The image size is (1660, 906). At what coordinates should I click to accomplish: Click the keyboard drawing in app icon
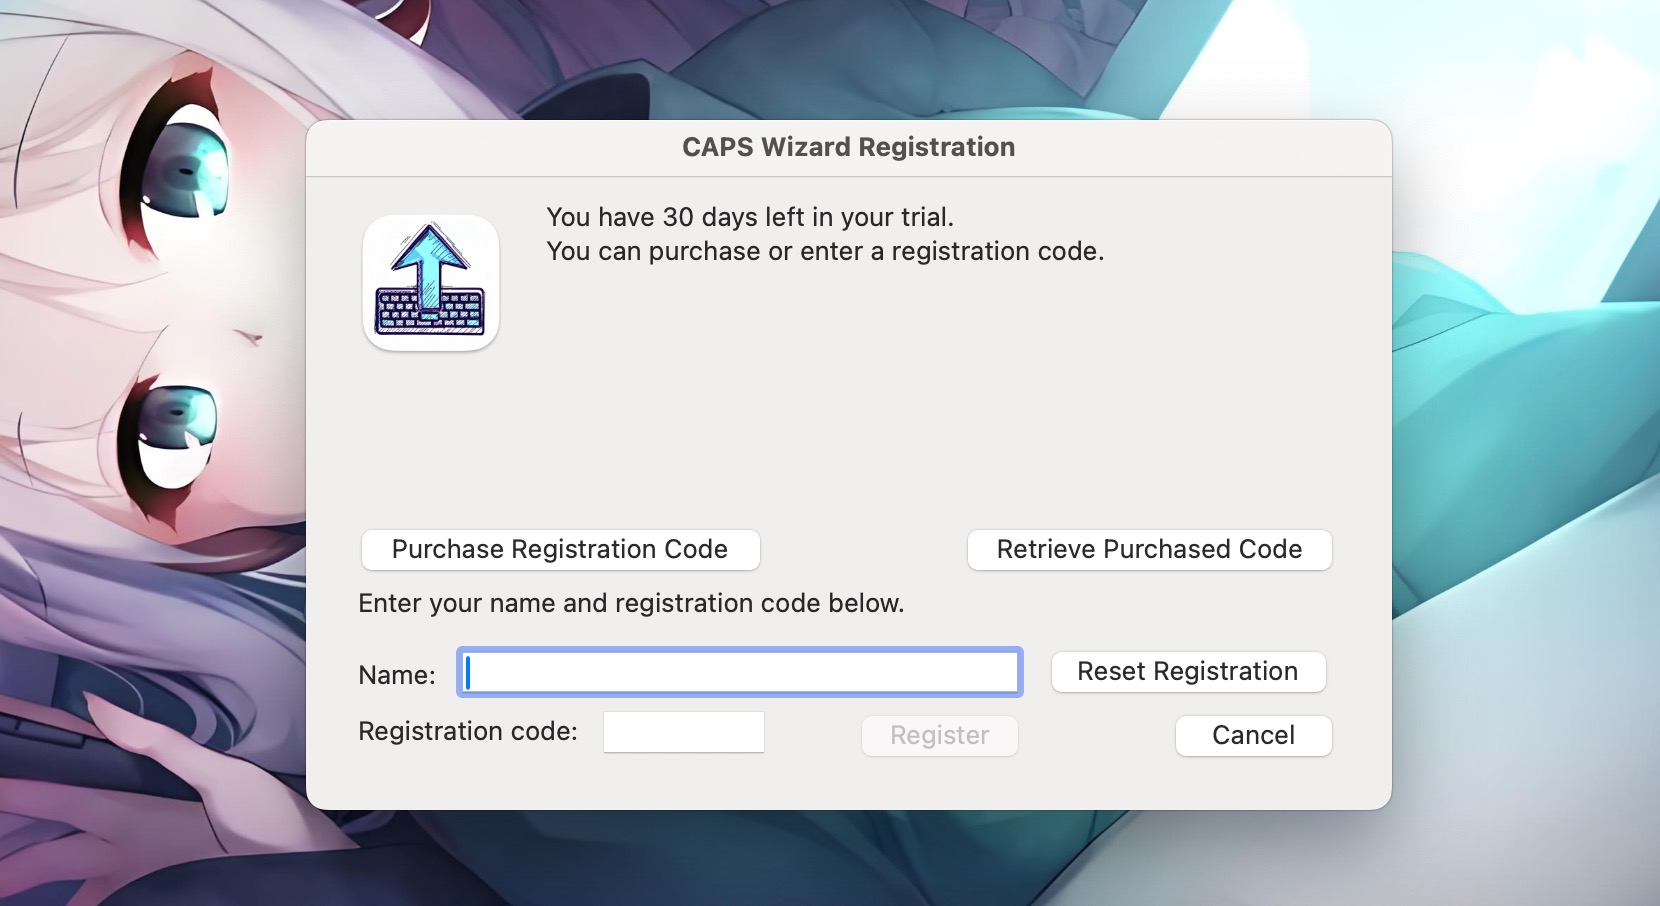coord(430,311)
